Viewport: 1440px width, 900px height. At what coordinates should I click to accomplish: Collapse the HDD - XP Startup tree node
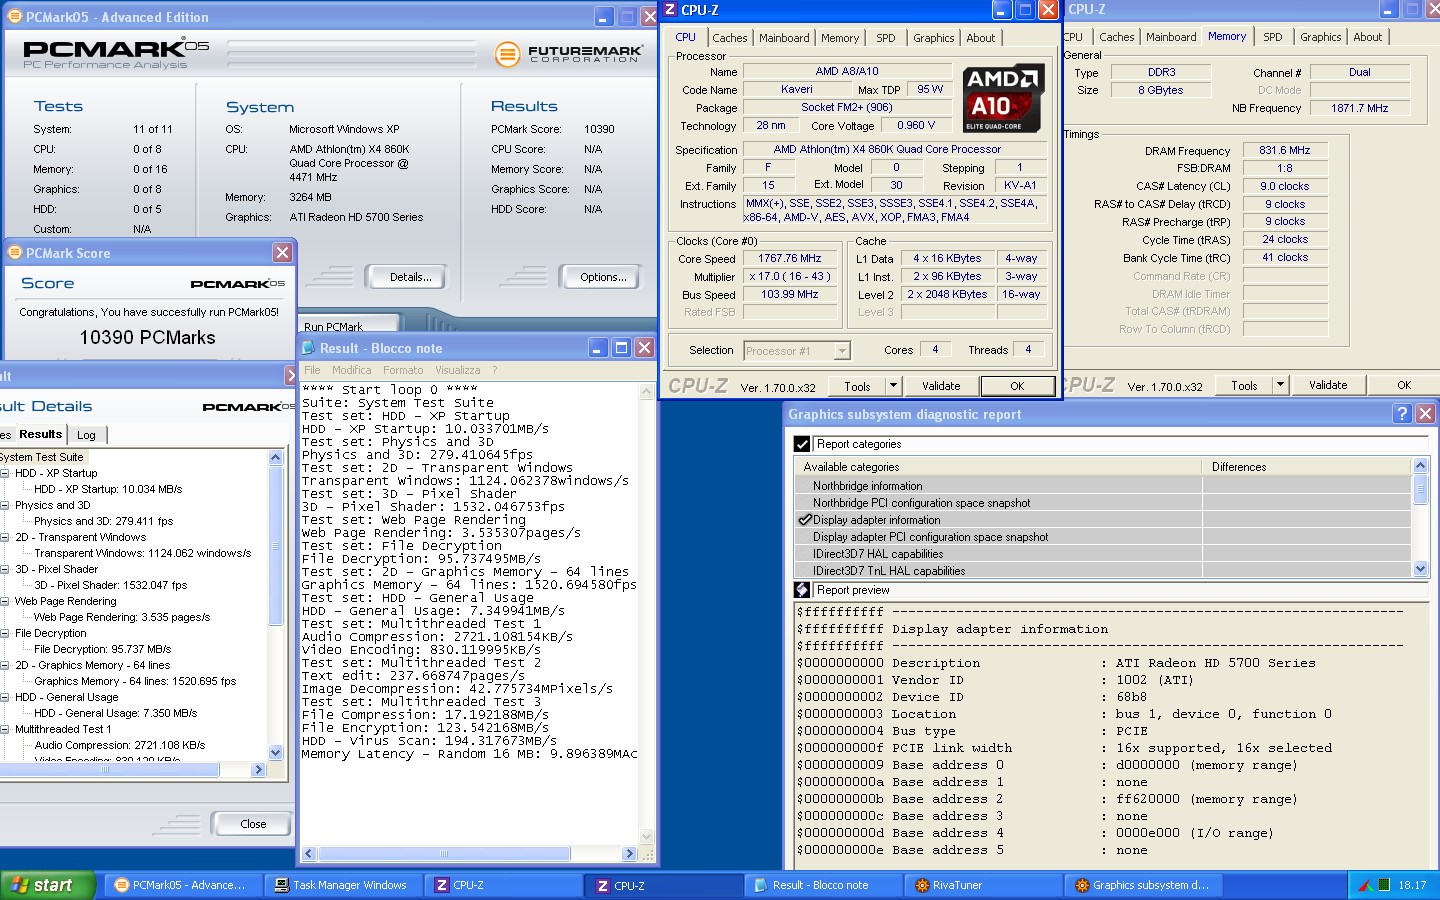point(4,473)
